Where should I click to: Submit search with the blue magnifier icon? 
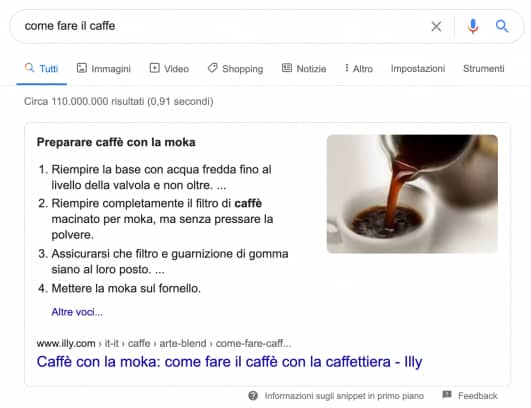502,26
